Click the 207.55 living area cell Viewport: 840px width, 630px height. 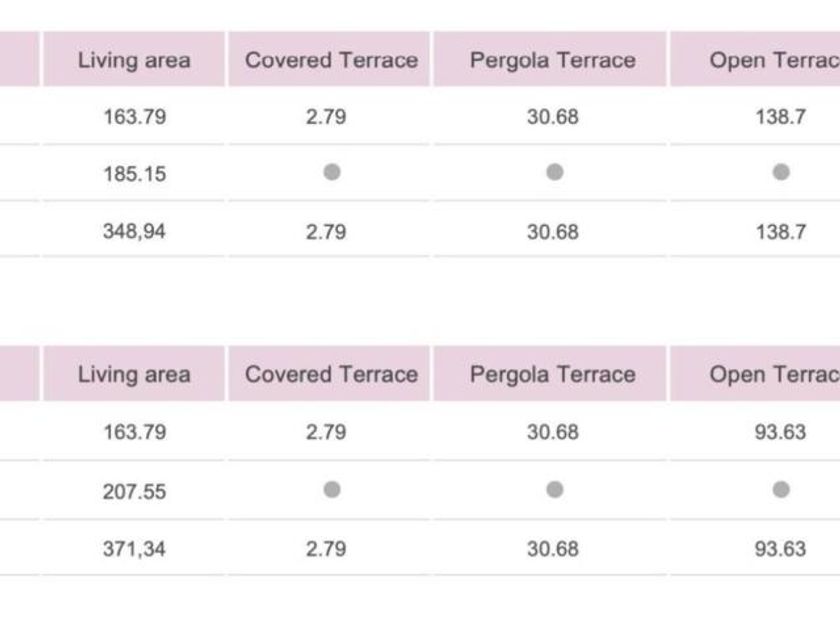[134, 491]
